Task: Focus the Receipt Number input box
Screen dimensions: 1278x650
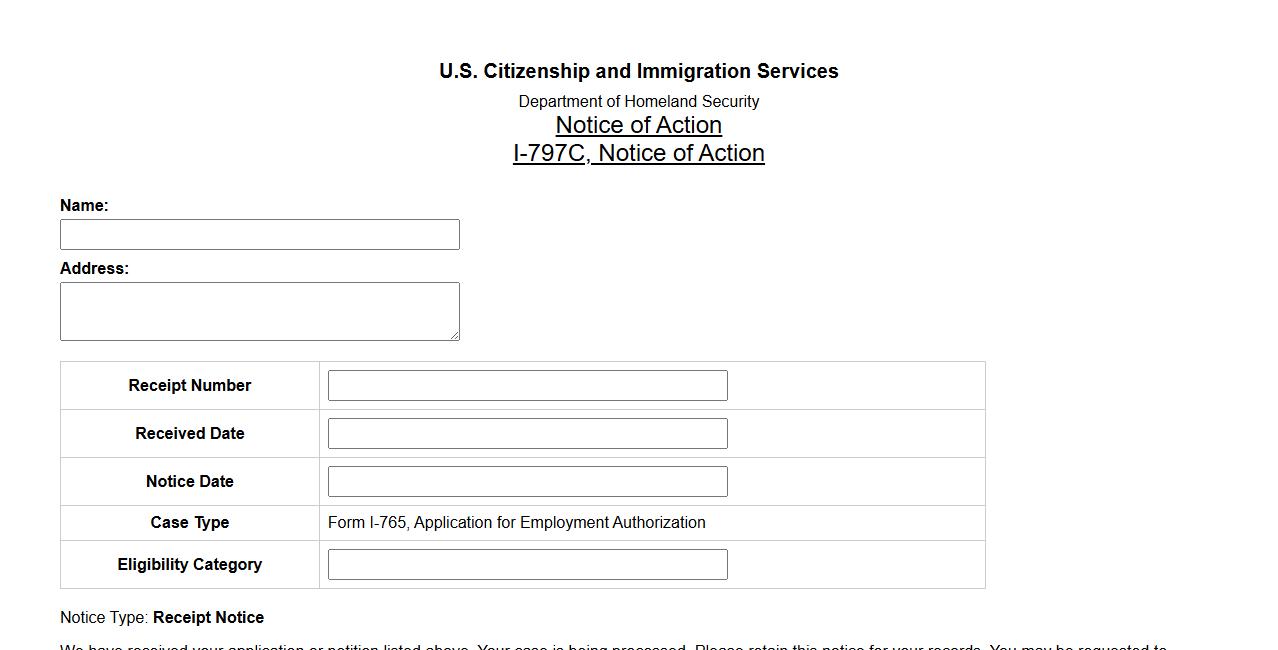Action: coord(527,386)
